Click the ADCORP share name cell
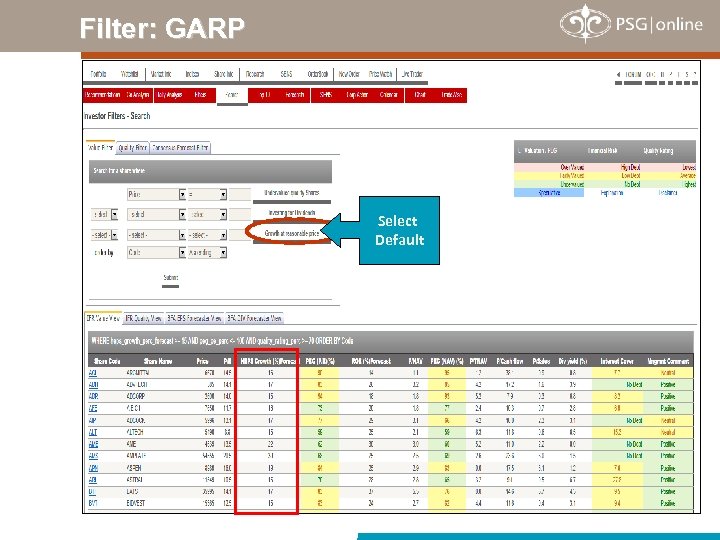Image resolution: width=720 pixels, height=540 pixels. (x=136, y=396)
